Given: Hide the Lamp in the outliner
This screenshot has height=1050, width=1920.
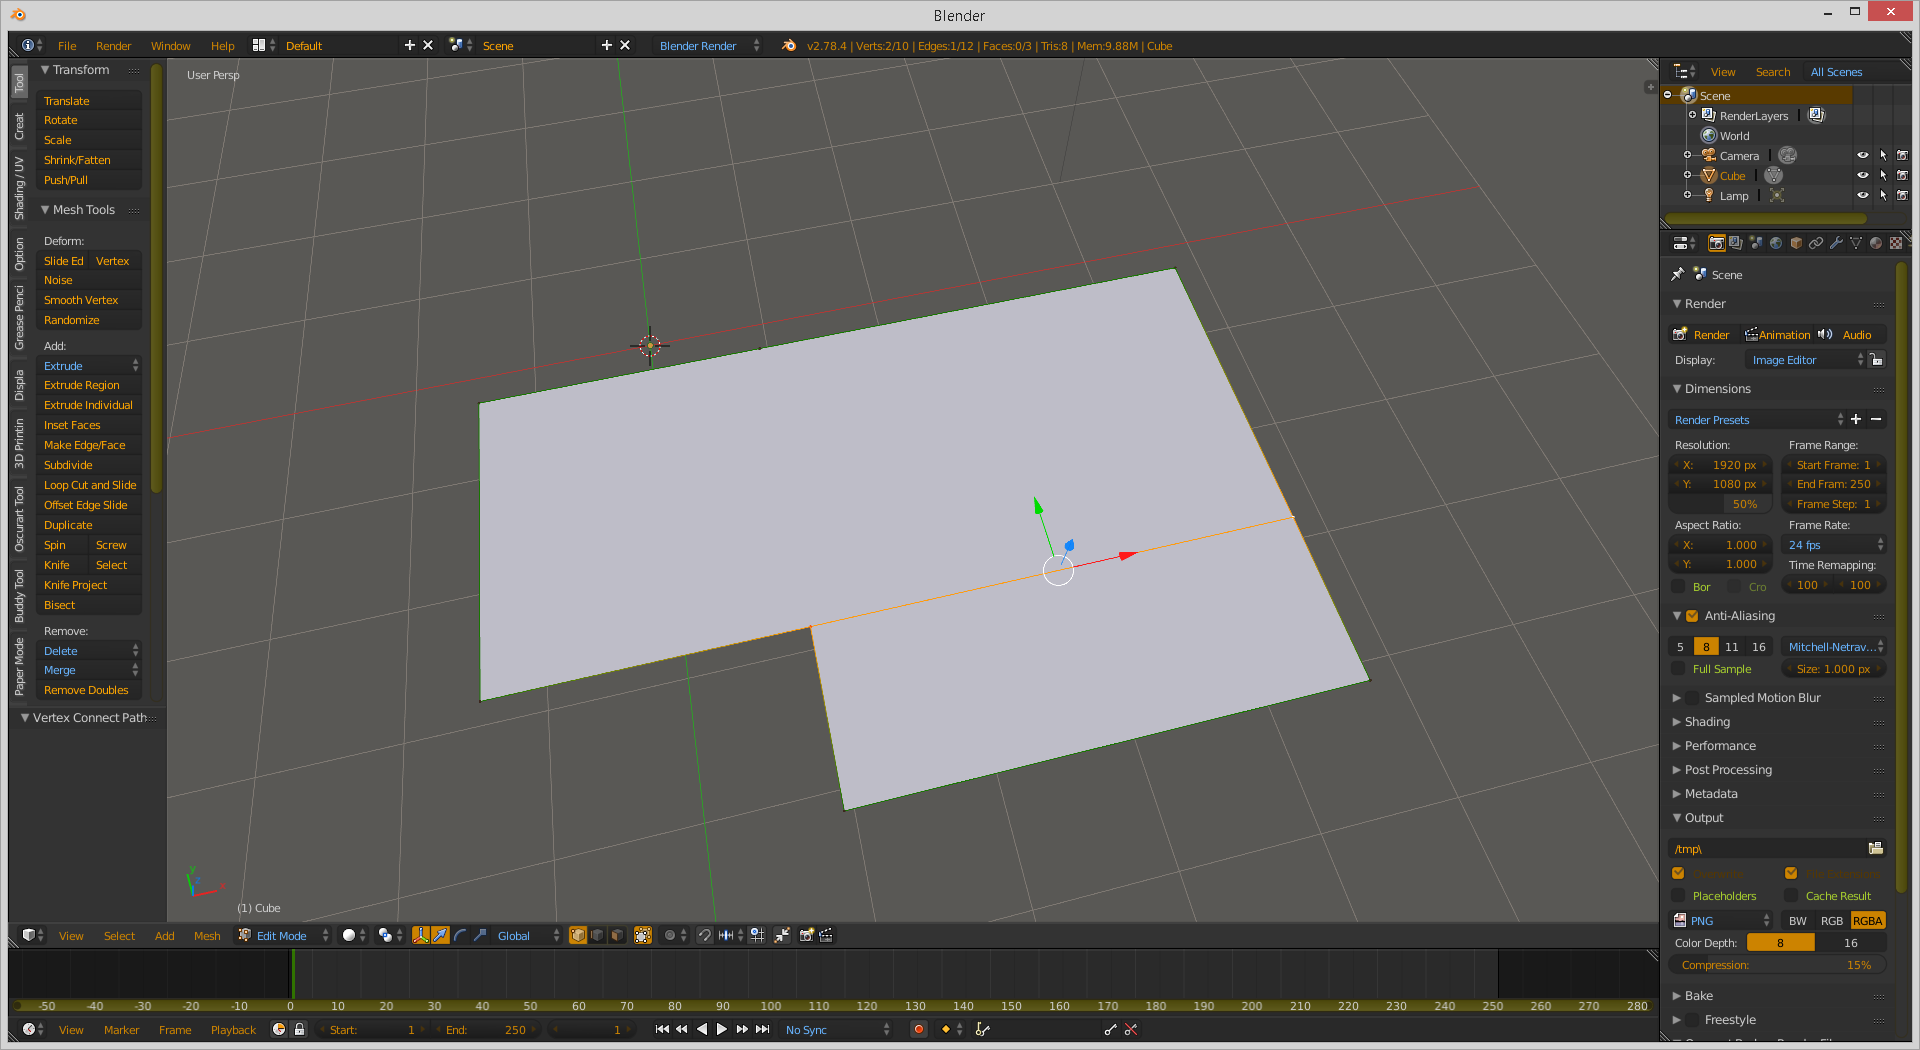Looking at the screenshot, I should pyautogui.click(x=1862, y=195).
